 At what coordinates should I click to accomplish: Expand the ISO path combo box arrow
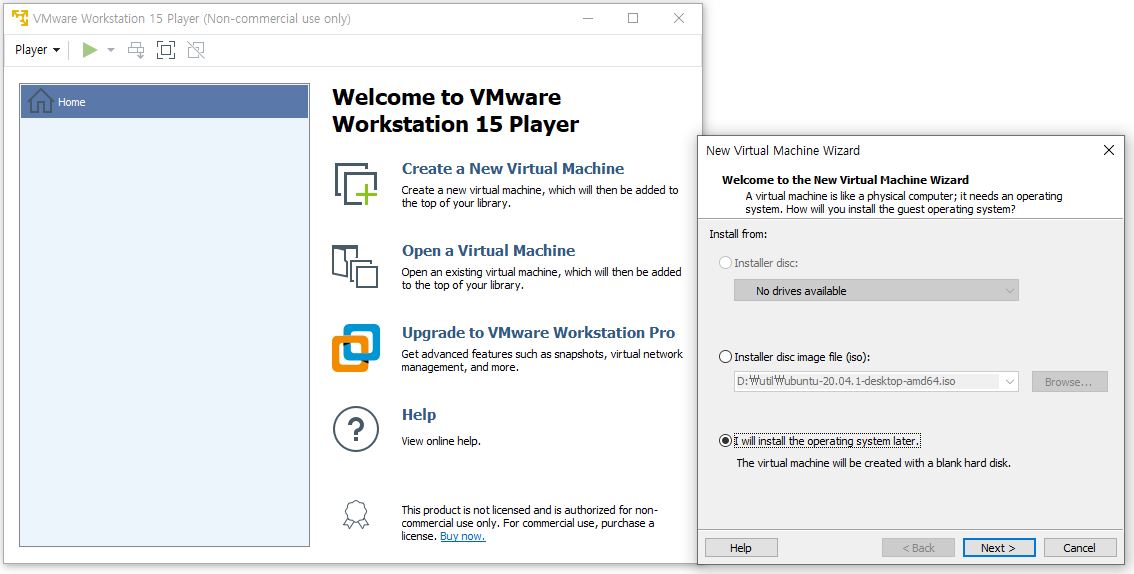(1009, 382)
